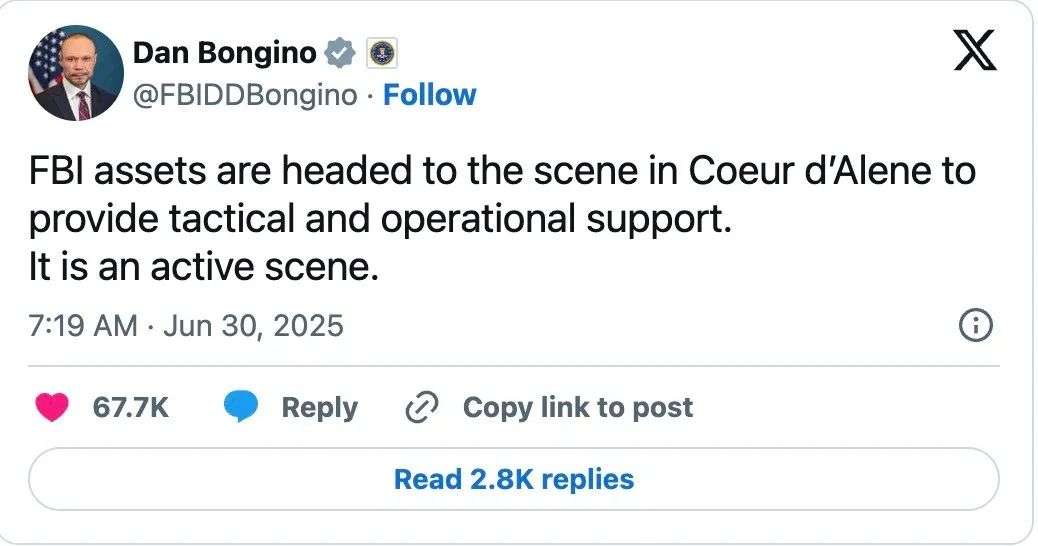Viewport: 1038px width, 546px height.
Task: Click the 7:19 AM time
Action: coord(83,326)
